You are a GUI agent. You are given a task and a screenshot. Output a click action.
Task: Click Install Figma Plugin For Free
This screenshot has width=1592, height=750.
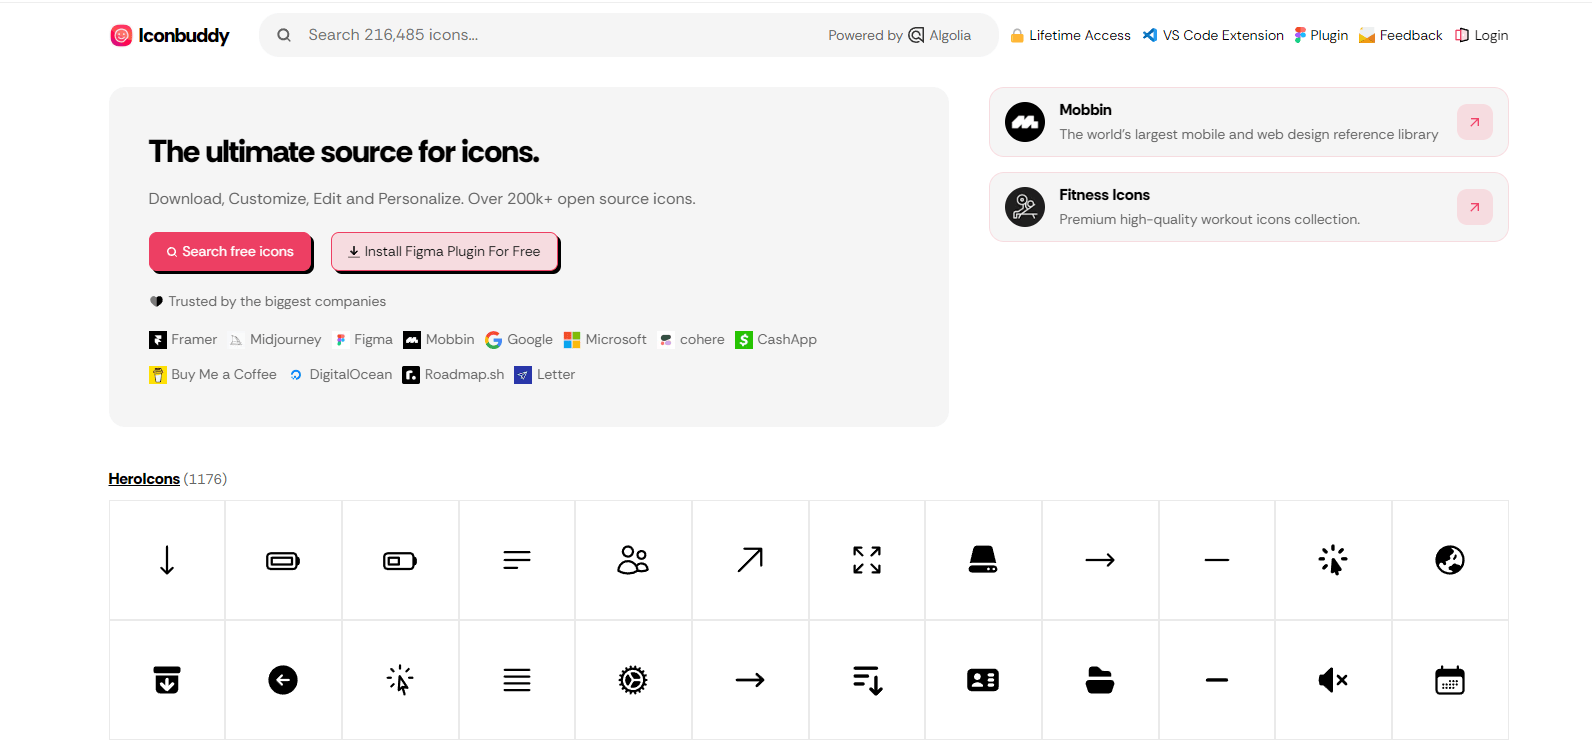point(444,252)
